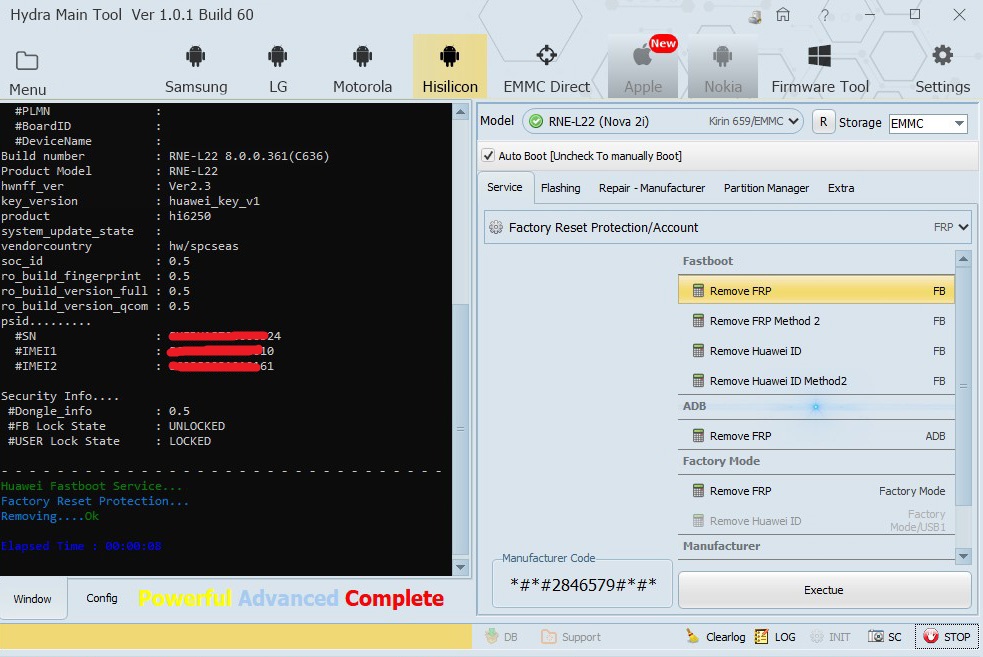Toggle the Auto Boot checkbox
983x657 pixels.
(489, 156)
